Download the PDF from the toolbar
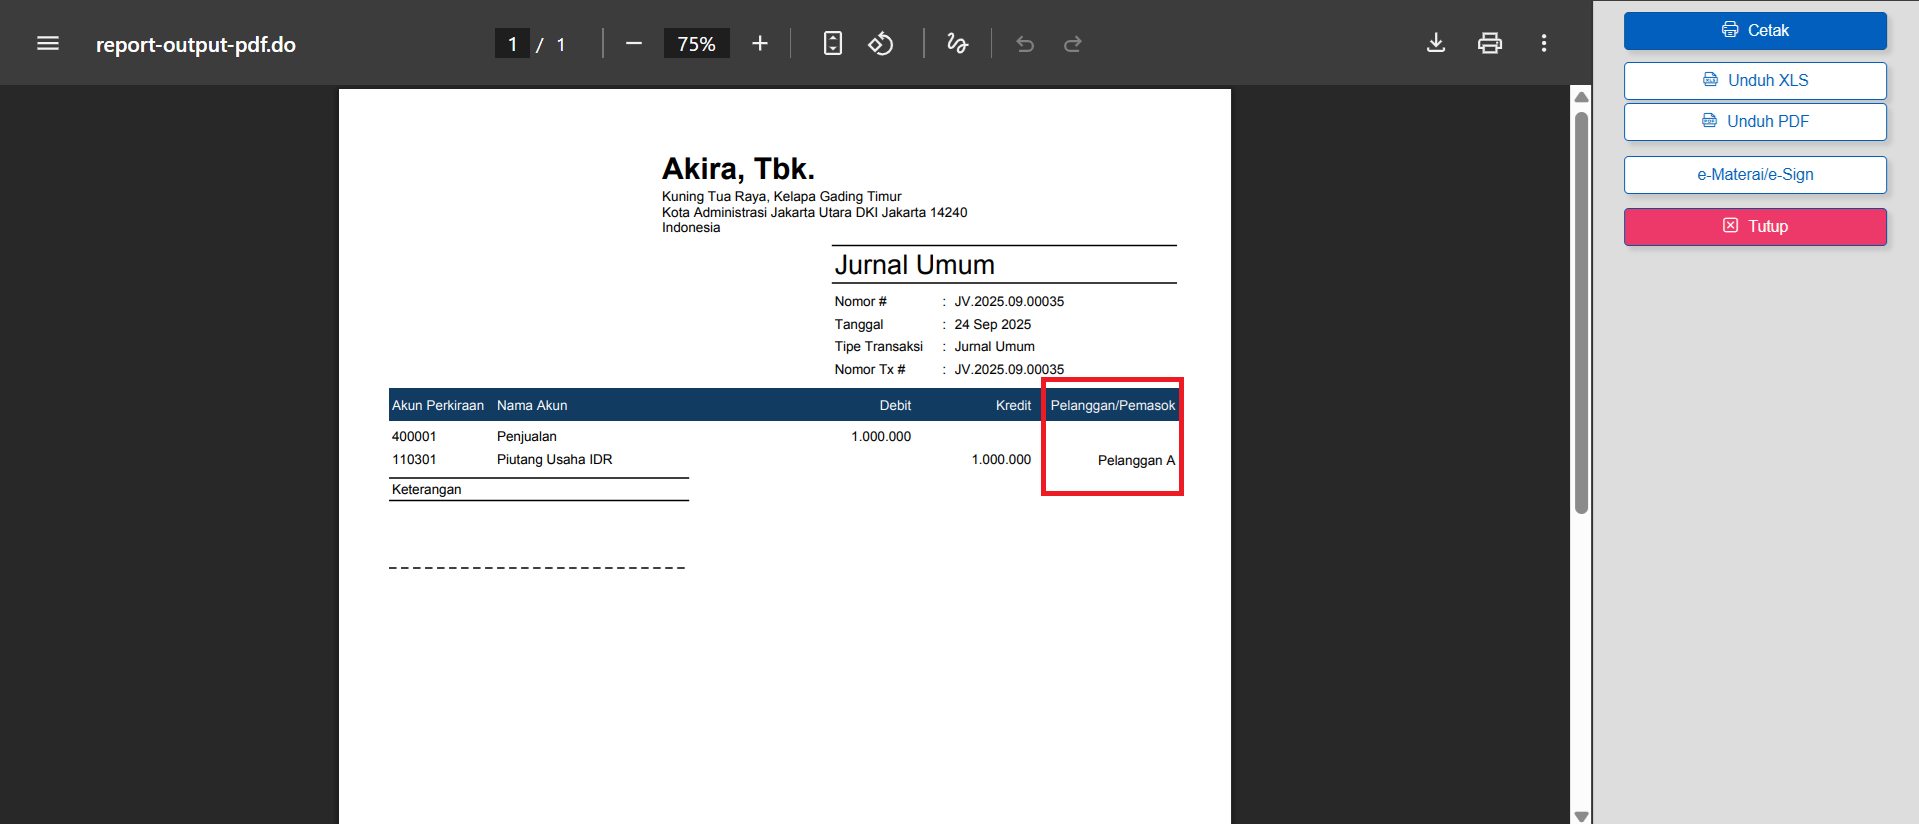The height and width of the screenshot is (824, 1919). click(x=1435, y=43)
